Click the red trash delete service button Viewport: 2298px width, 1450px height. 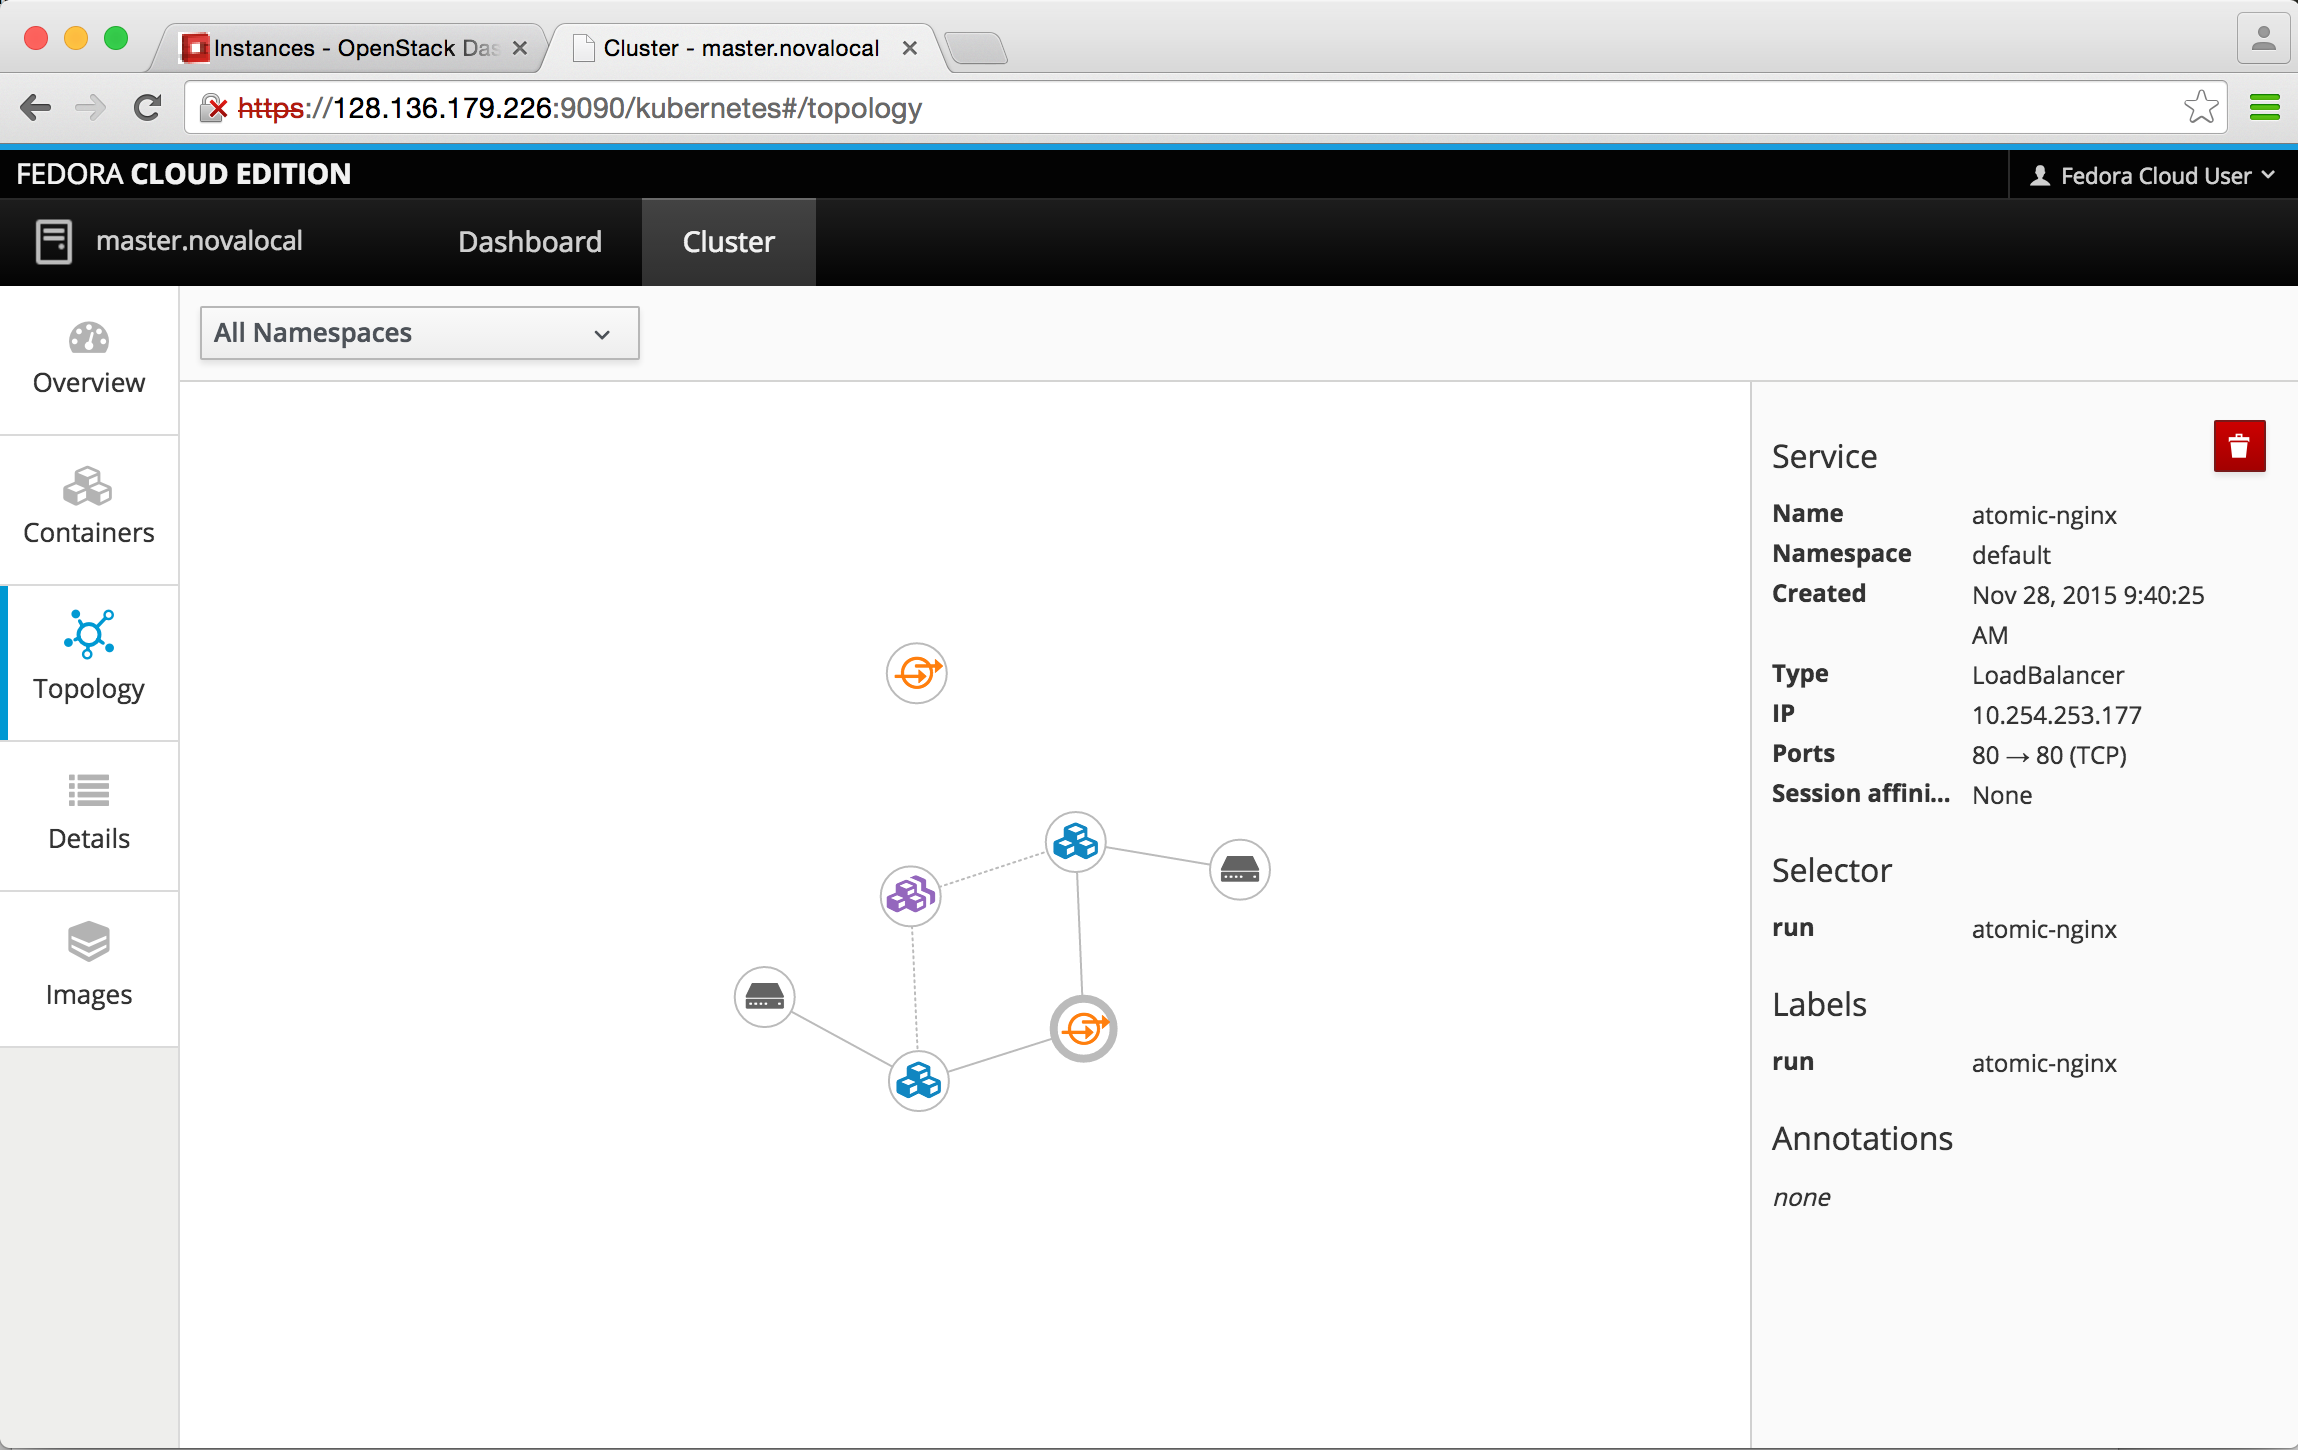(2239, 446)
